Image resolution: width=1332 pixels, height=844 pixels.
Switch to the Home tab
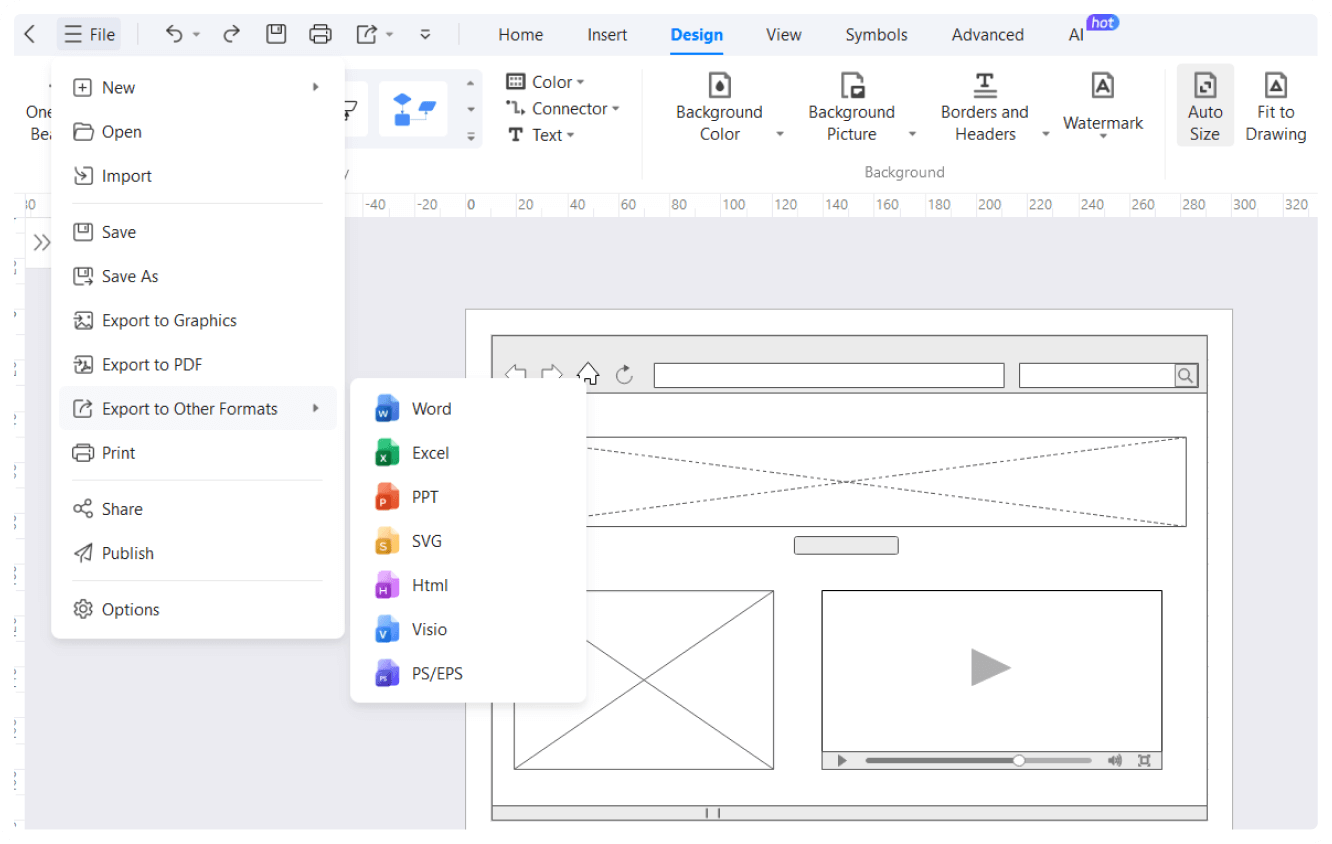coord(521,34)
